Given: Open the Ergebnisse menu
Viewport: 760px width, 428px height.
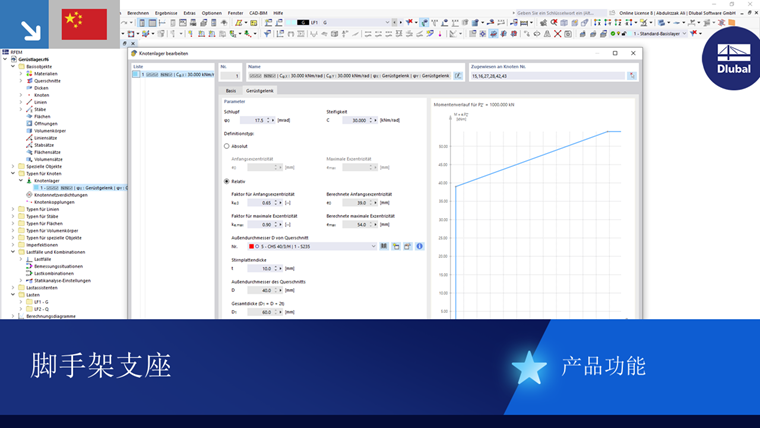Looking at the screenshot, I should tap(166, 13).
